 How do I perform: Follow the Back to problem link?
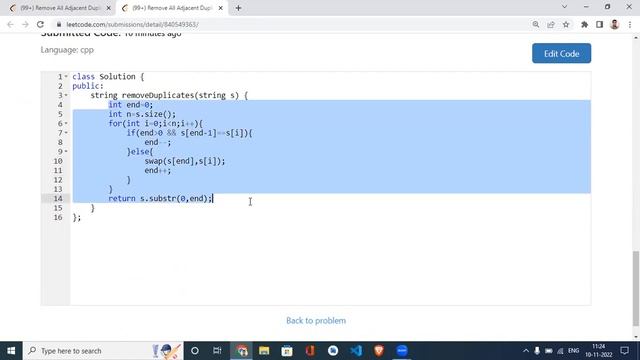click(316, 320)
